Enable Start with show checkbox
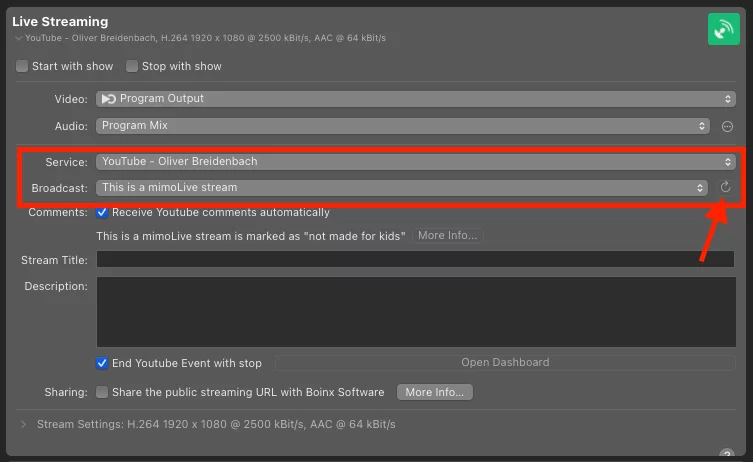Screen dimensions: 753x462 coord(22,66)
